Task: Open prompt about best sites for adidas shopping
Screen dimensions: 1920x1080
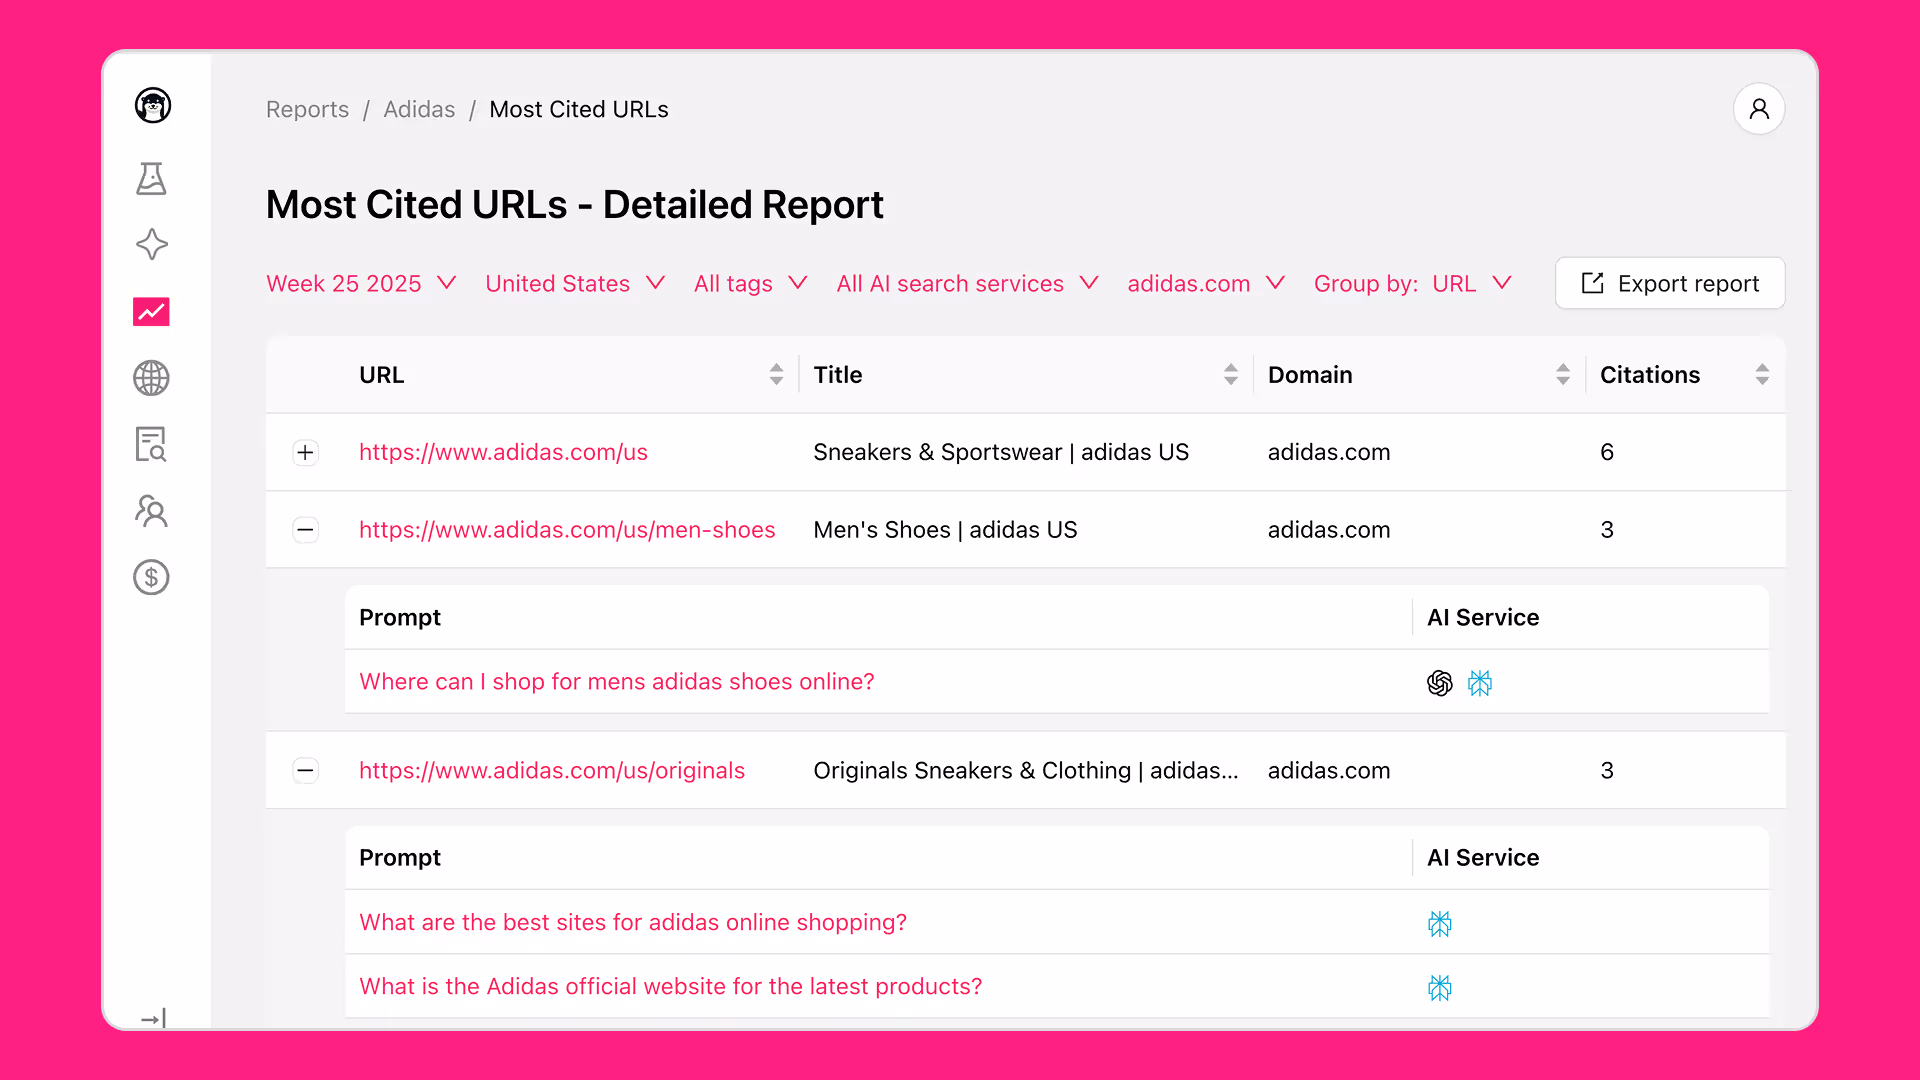Action: 633,922
